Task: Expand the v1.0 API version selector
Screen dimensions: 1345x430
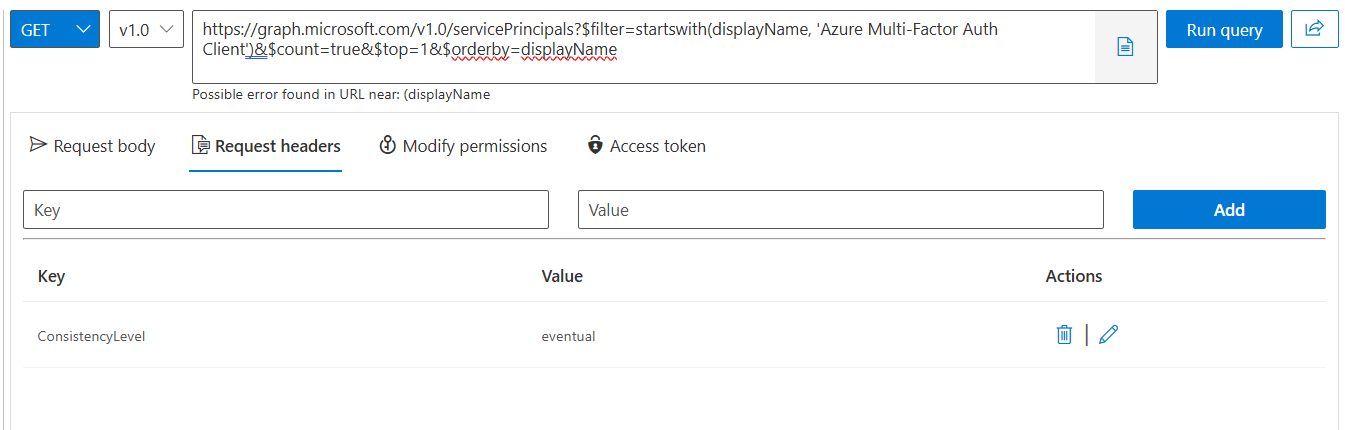Action: pyautogui.click(x=146, y=30)
